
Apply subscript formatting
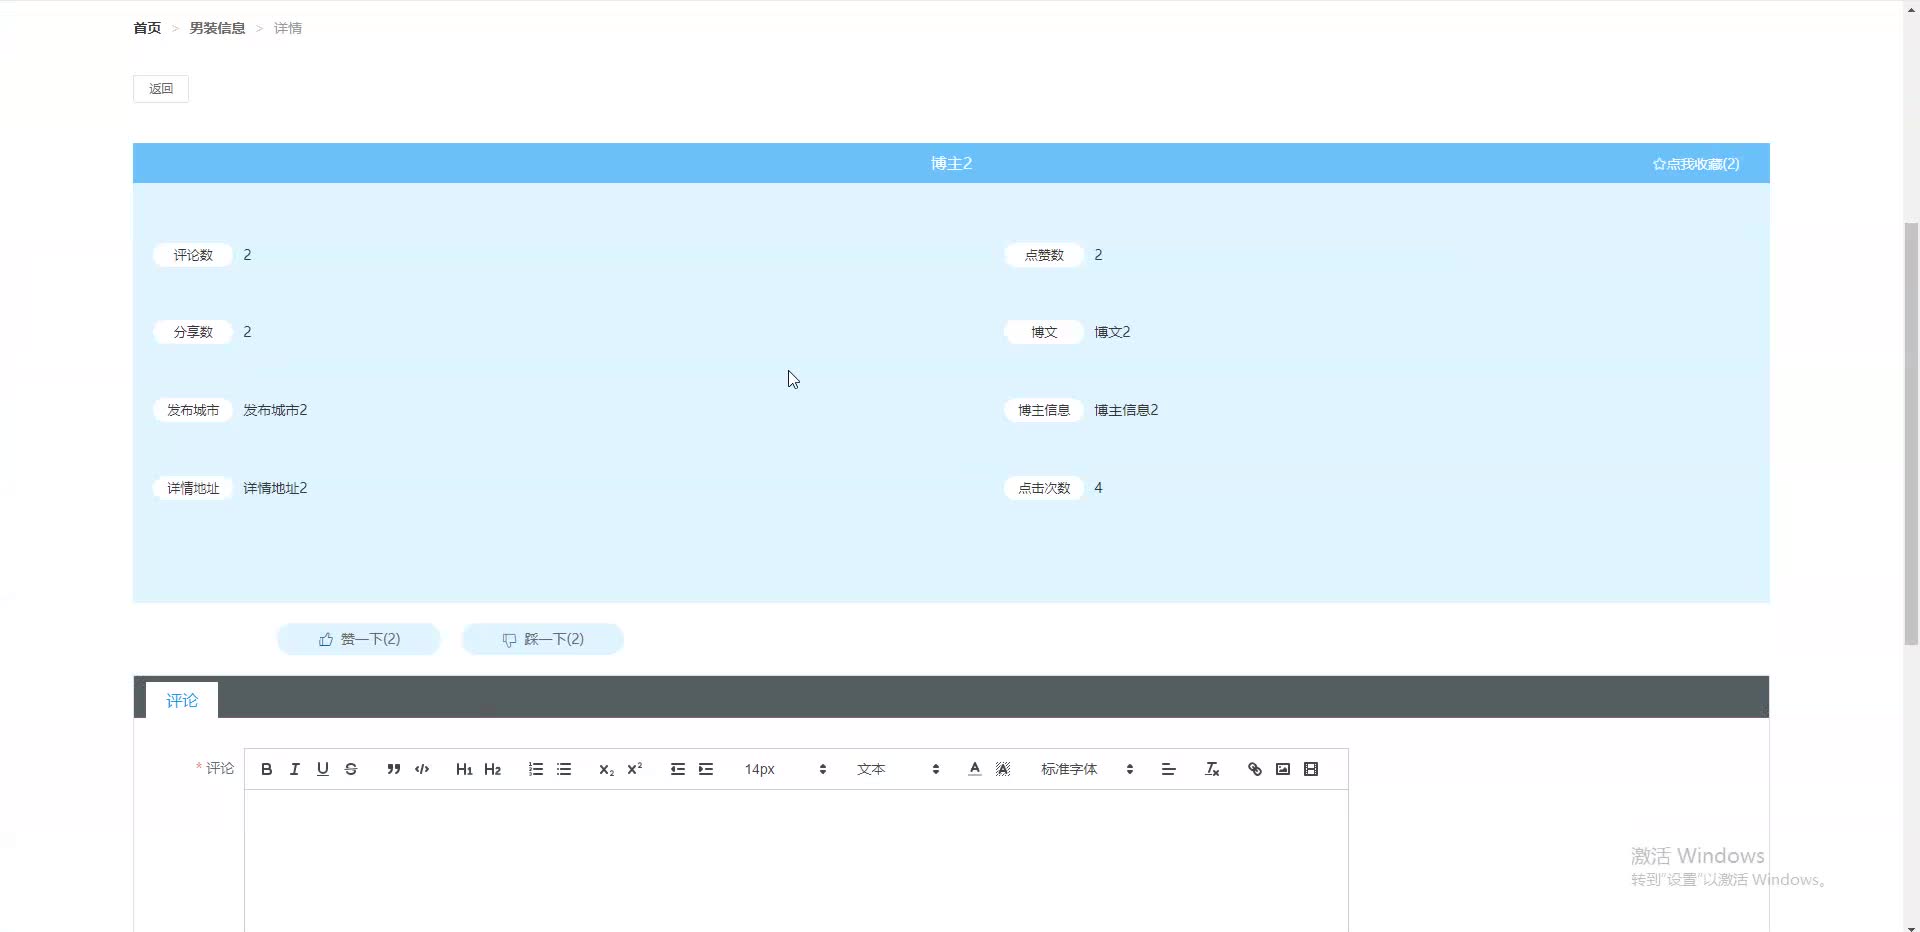[x=606, y=768]
